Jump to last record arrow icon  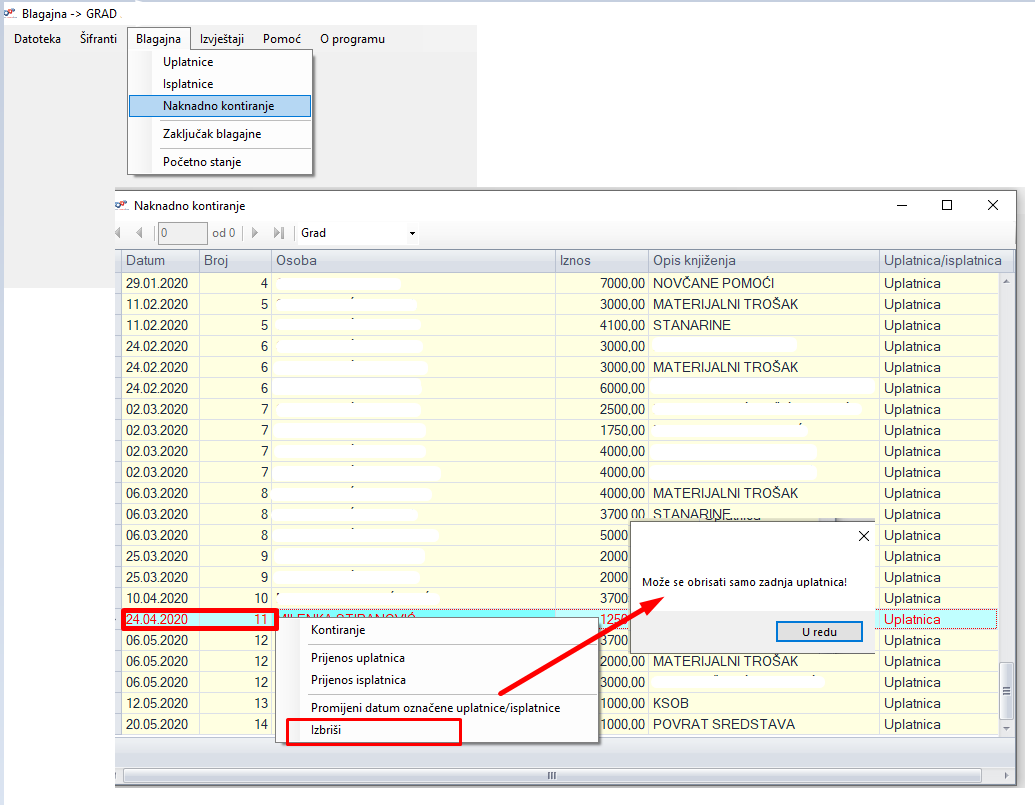(x=279, y=233)
